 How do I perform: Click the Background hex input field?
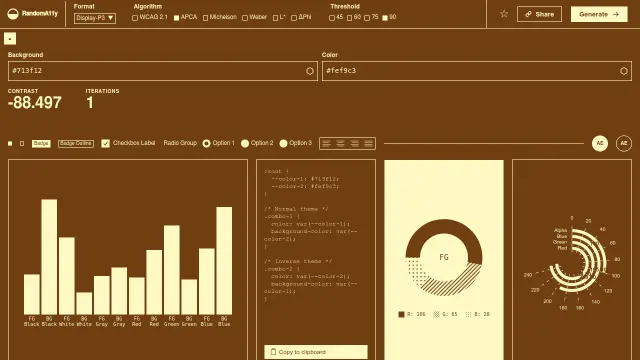[x=162, y=71]
